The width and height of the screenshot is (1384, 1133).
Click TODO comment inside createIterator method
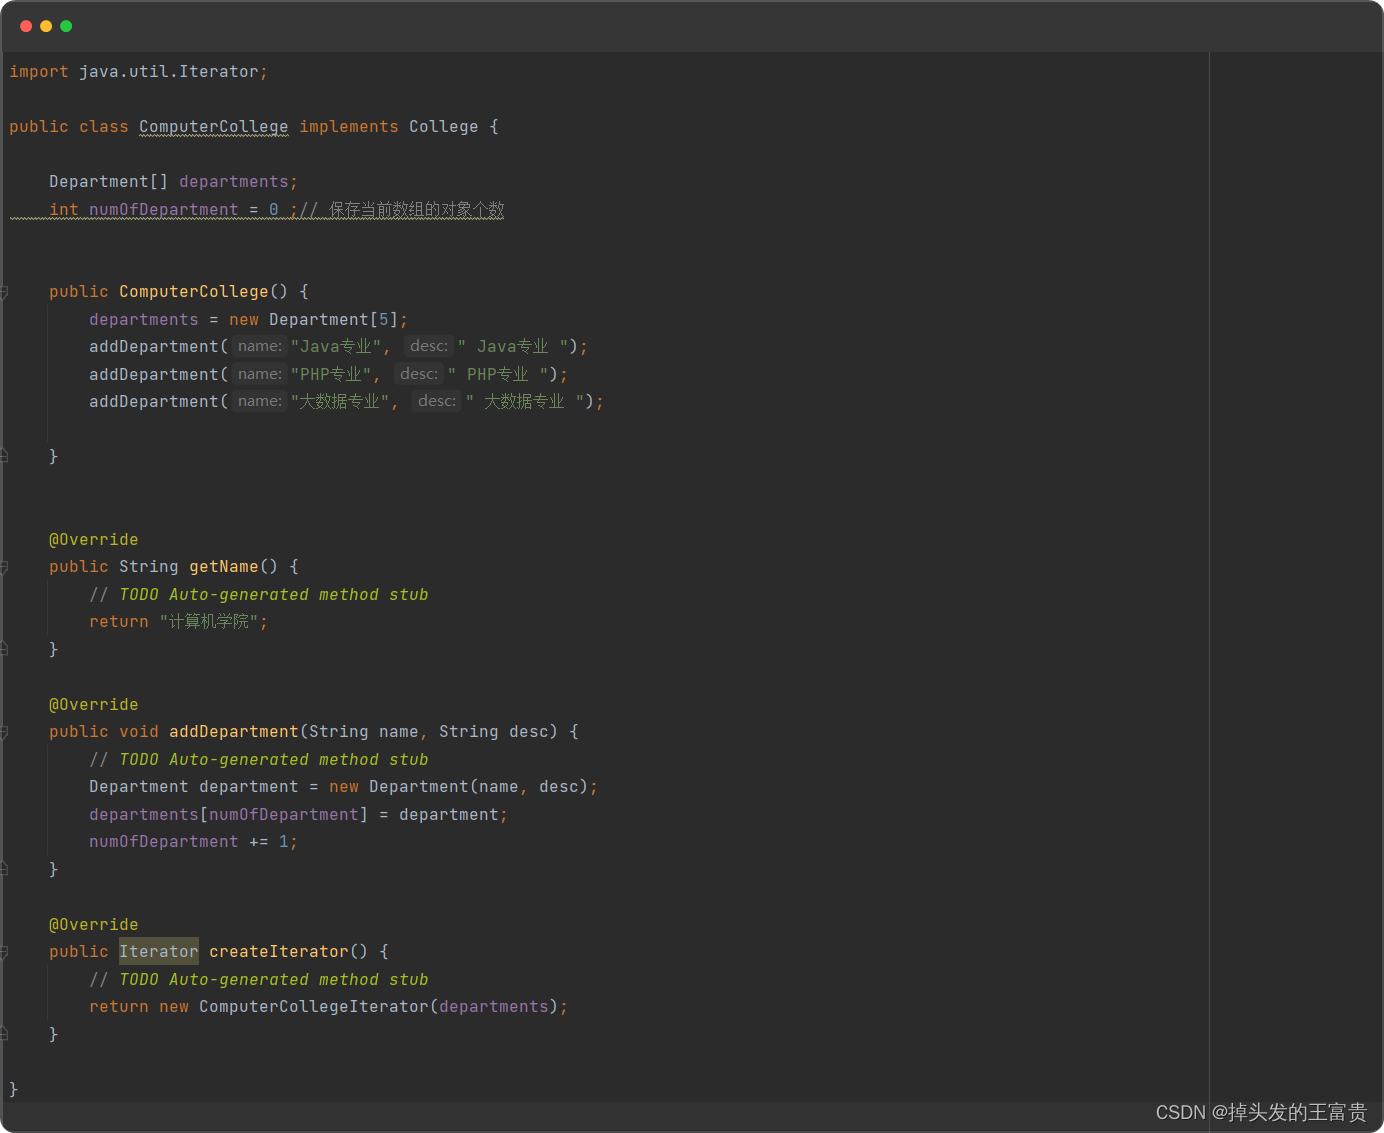(x=259, y=980)
